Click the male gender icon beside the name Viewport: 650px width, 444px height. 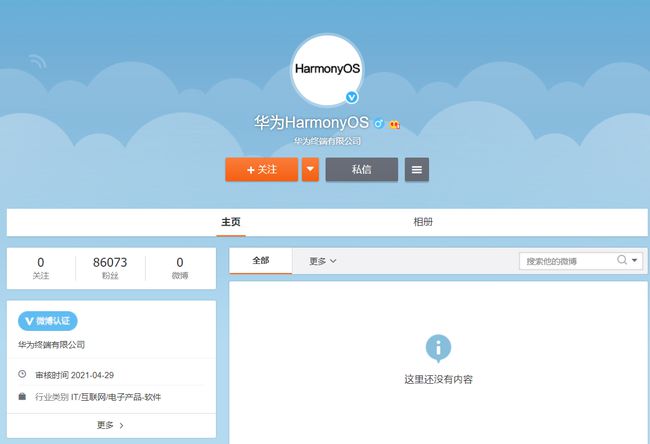(378, 124)
